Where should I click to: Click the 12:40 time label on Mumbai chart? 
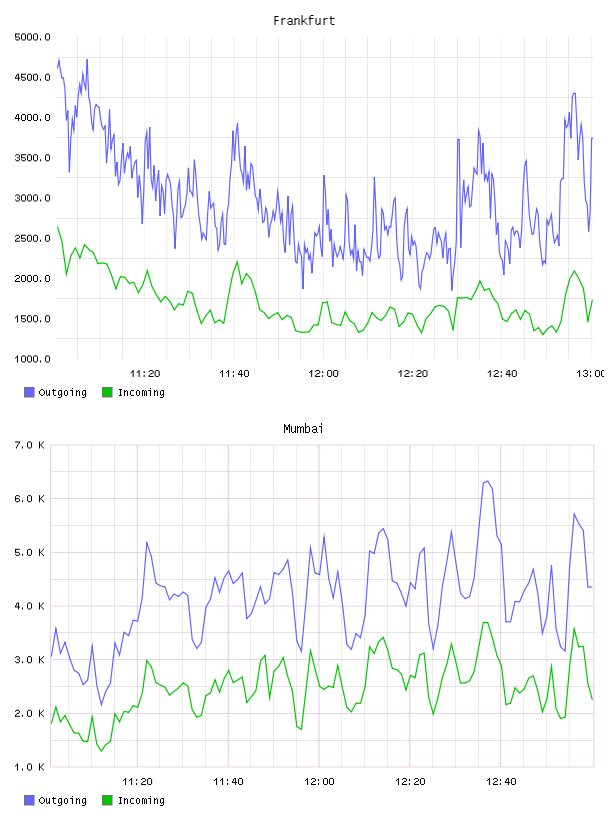point(501,782)
